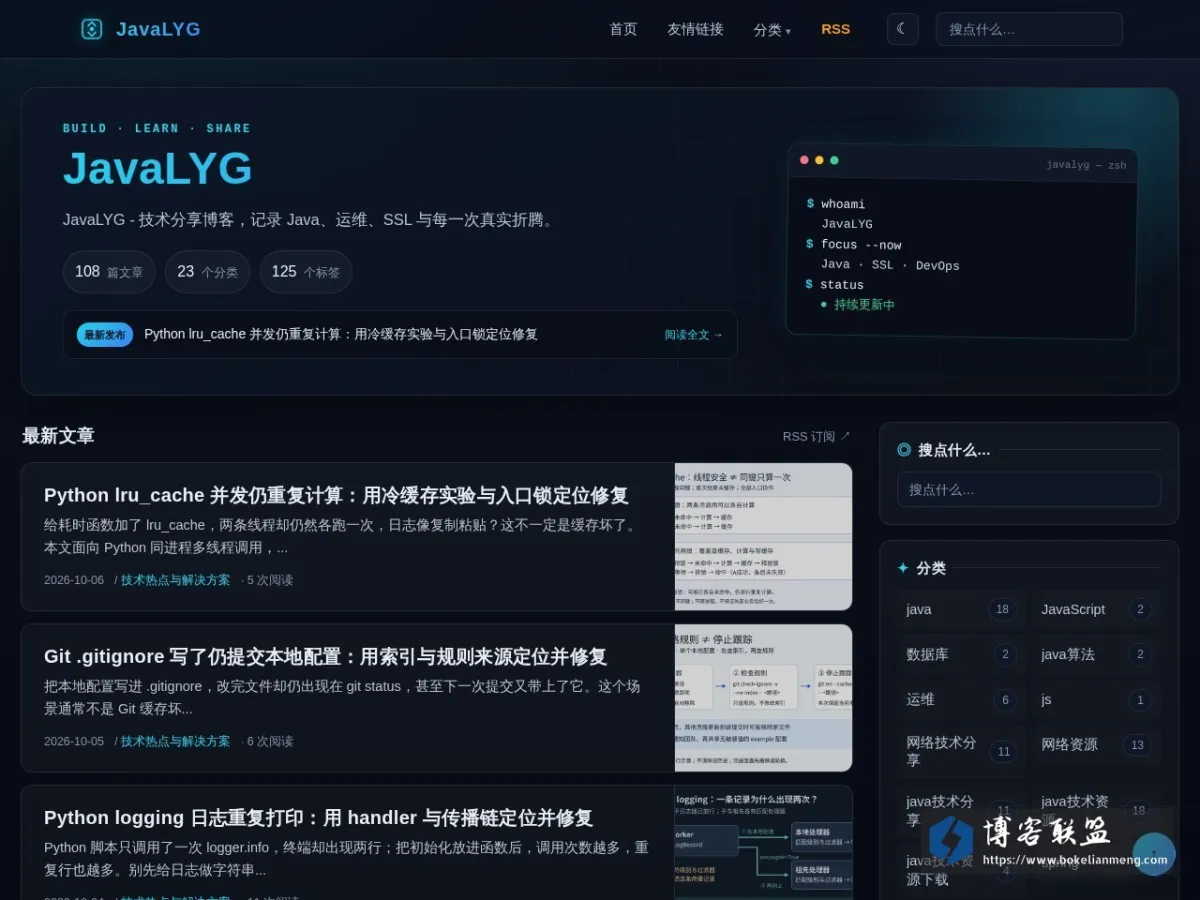Select 运维 category
This screenshot has width=1200, height=900.
coord(961,699)
